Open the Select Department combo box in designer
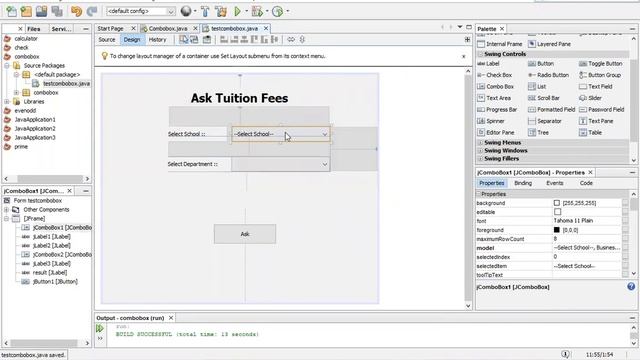The image size is (640, 360). click(281, 164)
